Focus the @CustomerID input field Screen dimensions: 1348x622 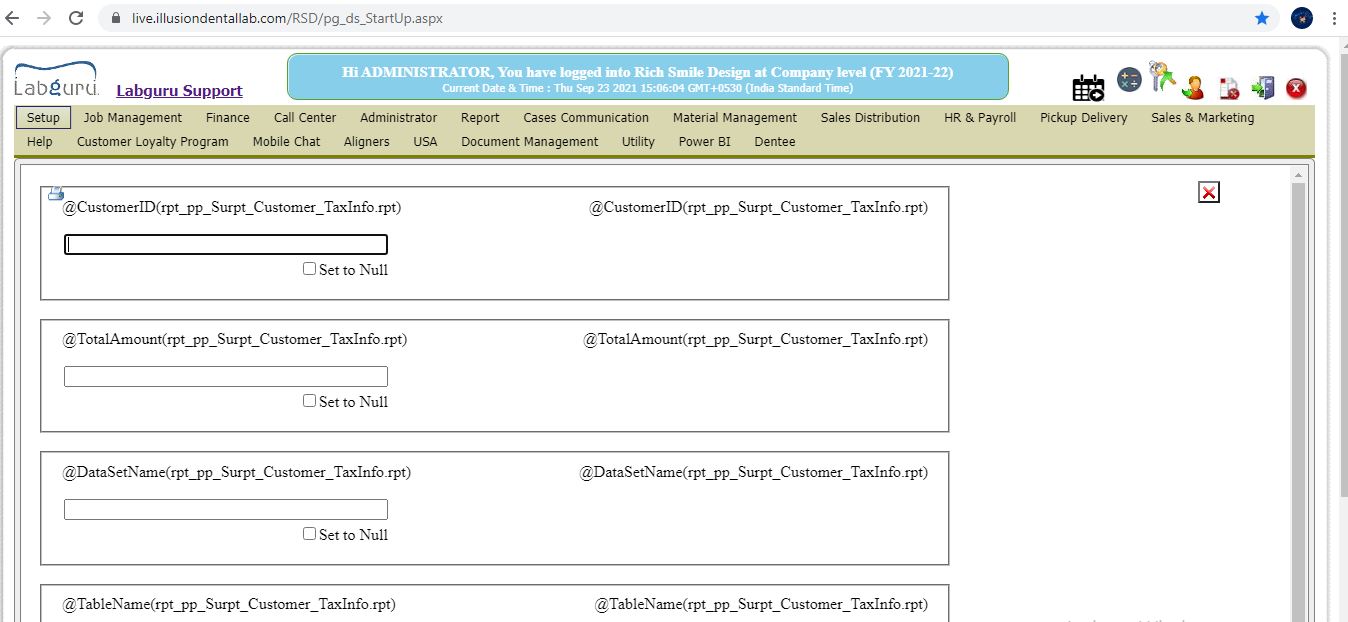pos(226,245)
